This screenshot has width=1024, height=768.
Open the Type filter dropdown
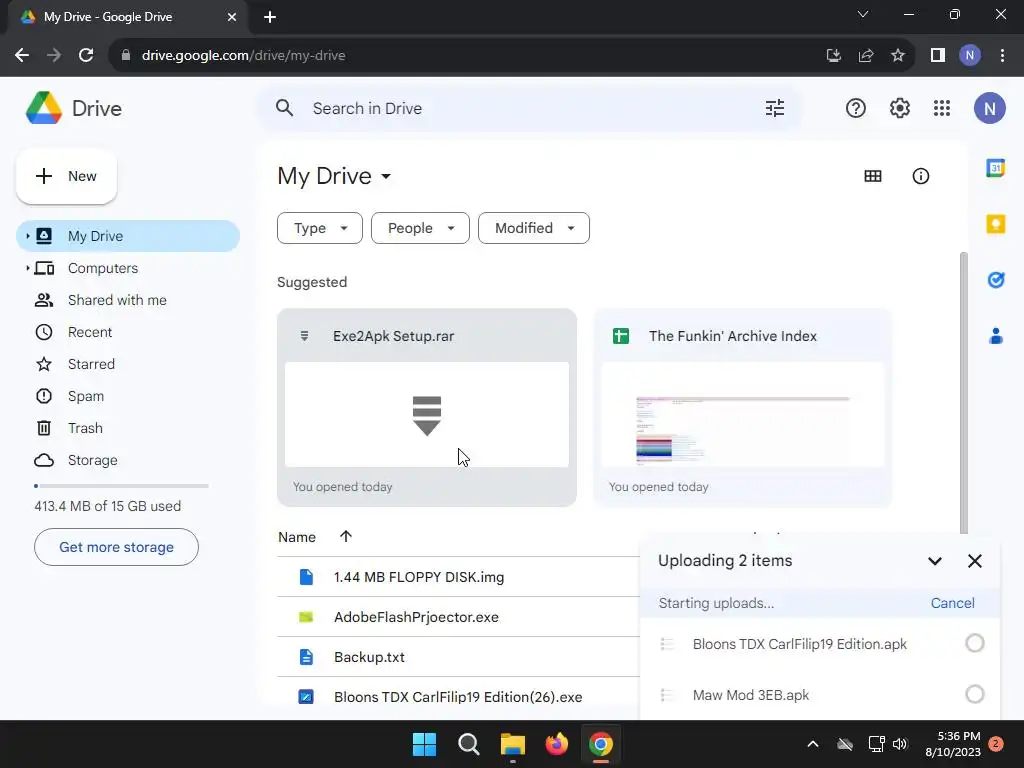(319, 228)
